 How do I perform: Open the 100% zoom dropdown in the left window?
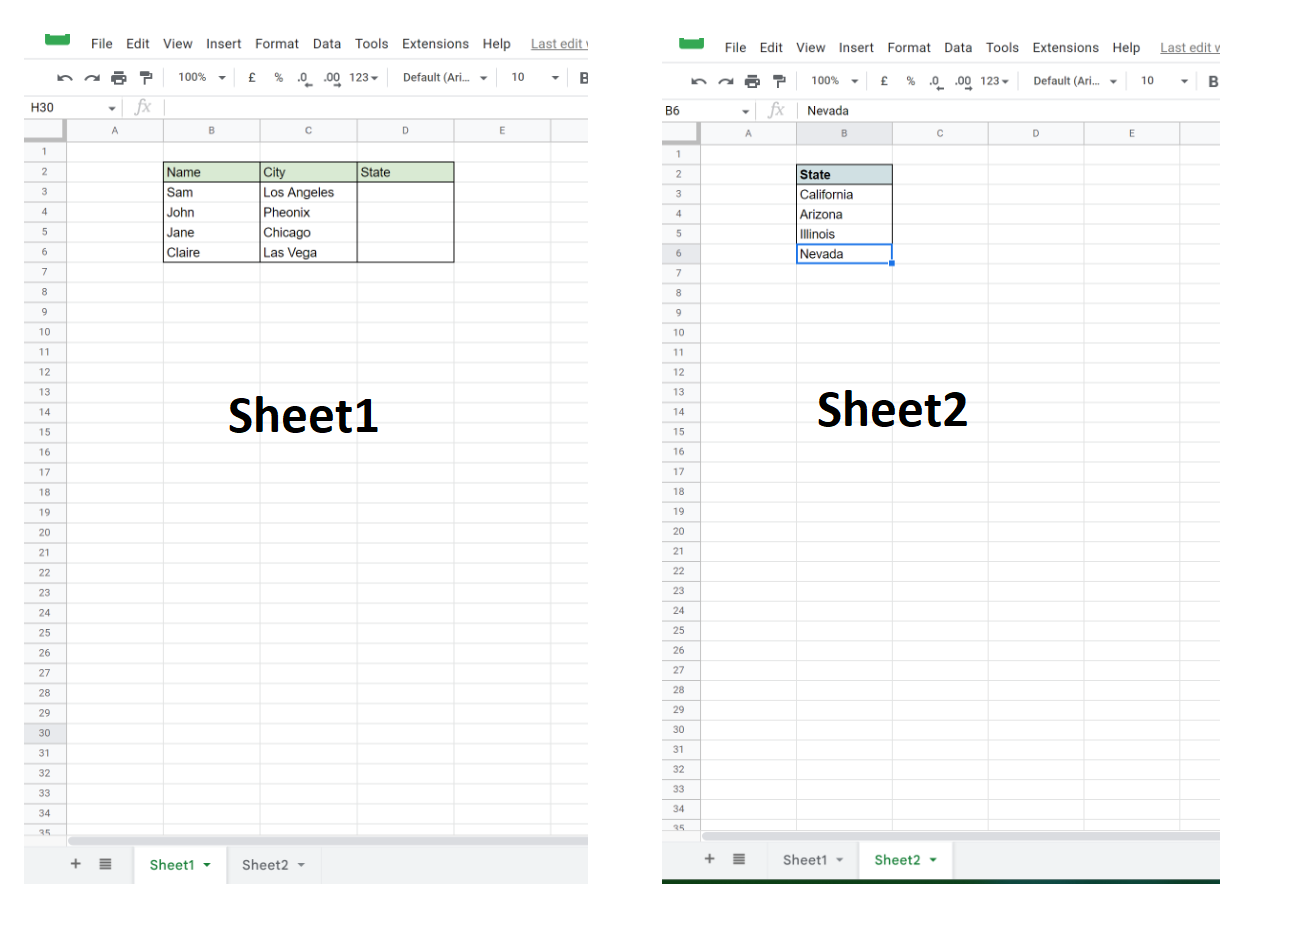[x=201, y=78]
